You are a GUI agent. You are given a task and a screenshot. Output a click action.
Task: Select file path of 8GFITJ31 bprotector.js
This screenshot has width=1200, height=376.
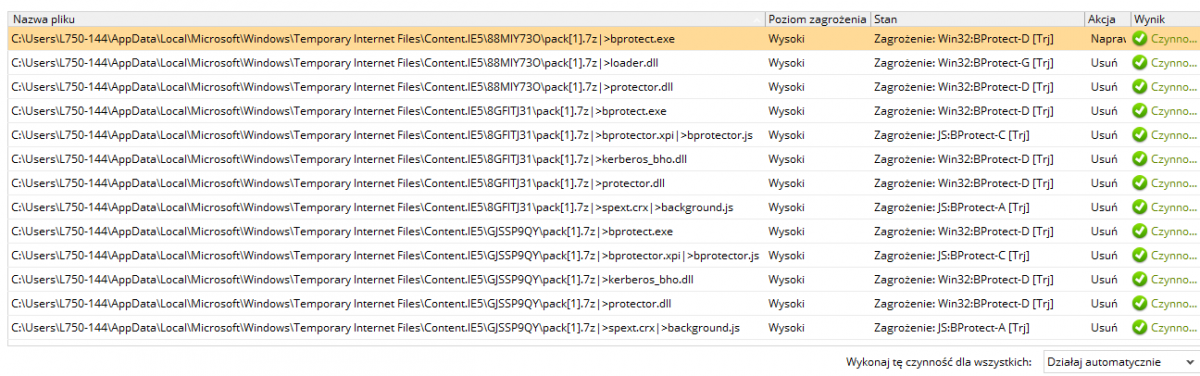pos(382,134)
